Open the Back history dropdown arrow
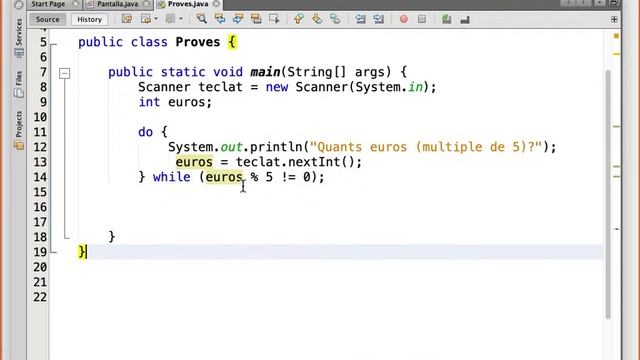 (x=156, y=19)
